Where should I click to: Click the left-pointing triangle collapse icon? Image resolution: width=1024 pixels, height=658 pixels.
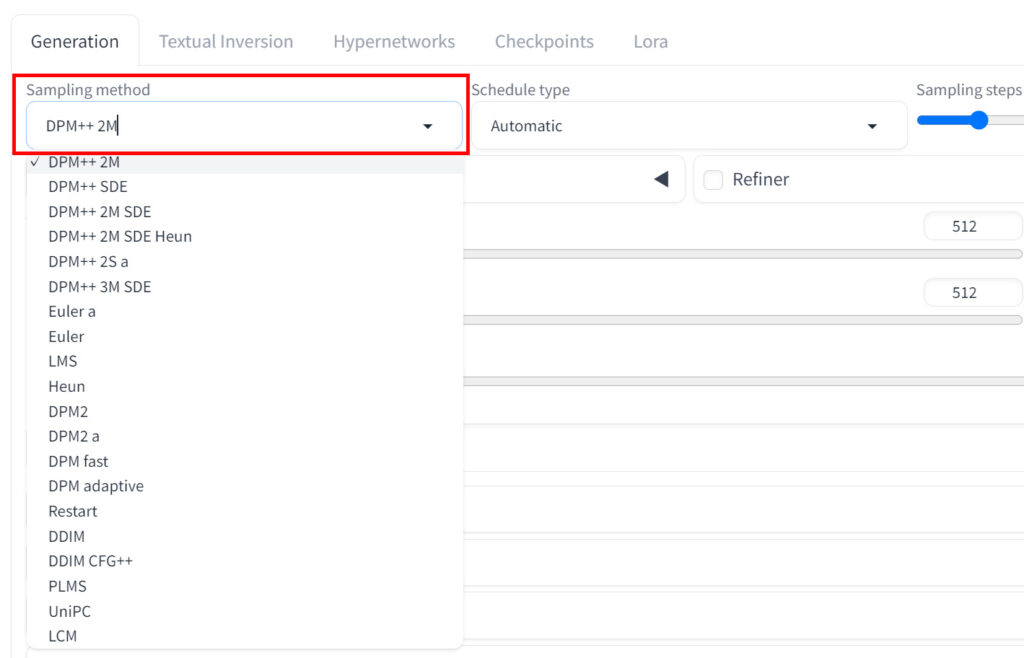[660, 179]
